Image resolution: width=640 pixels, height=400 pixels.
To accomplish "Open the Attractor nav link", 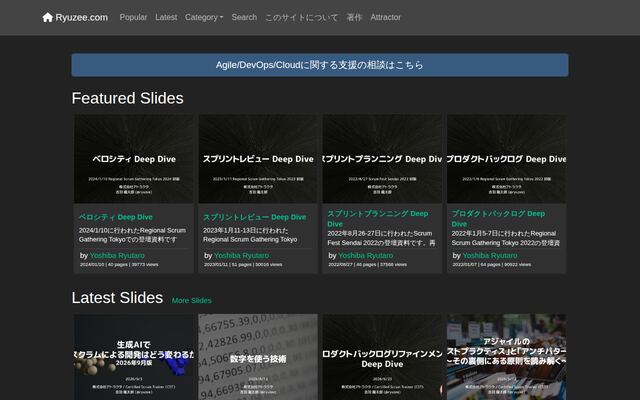I will (385, 17).
